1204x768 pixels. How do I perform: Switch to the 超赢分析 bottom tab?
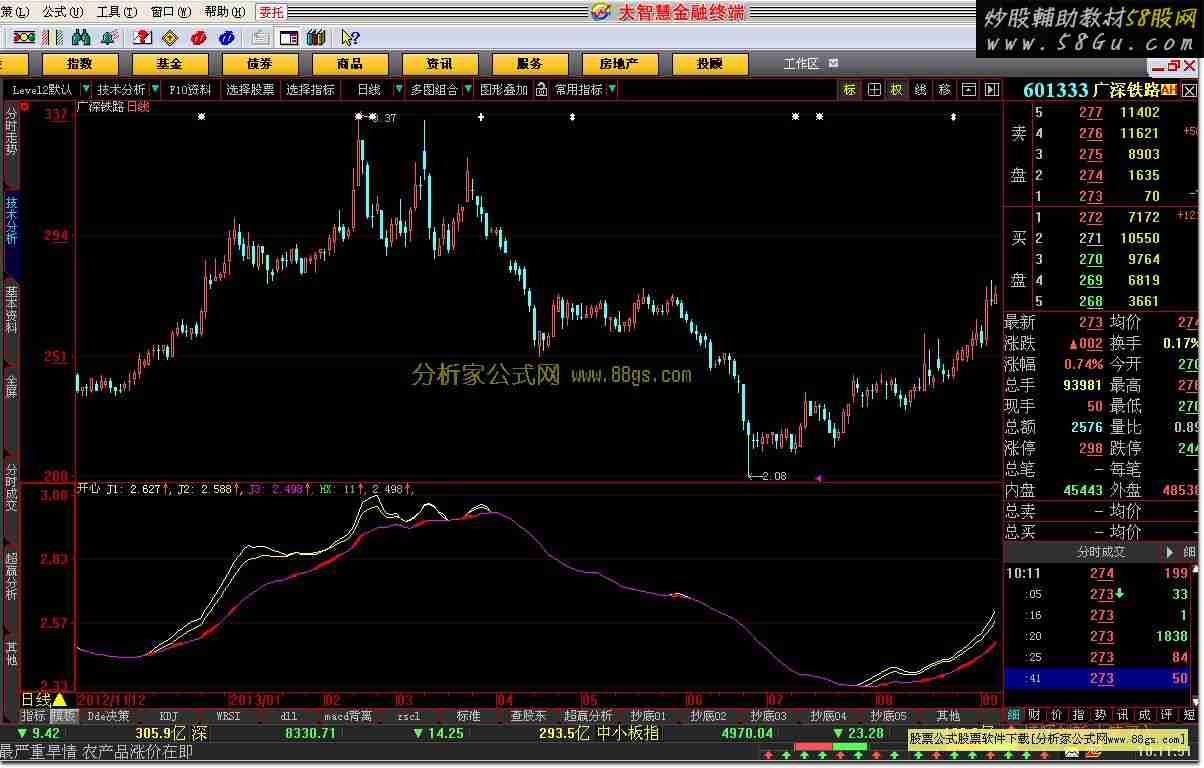pos(588,716)
